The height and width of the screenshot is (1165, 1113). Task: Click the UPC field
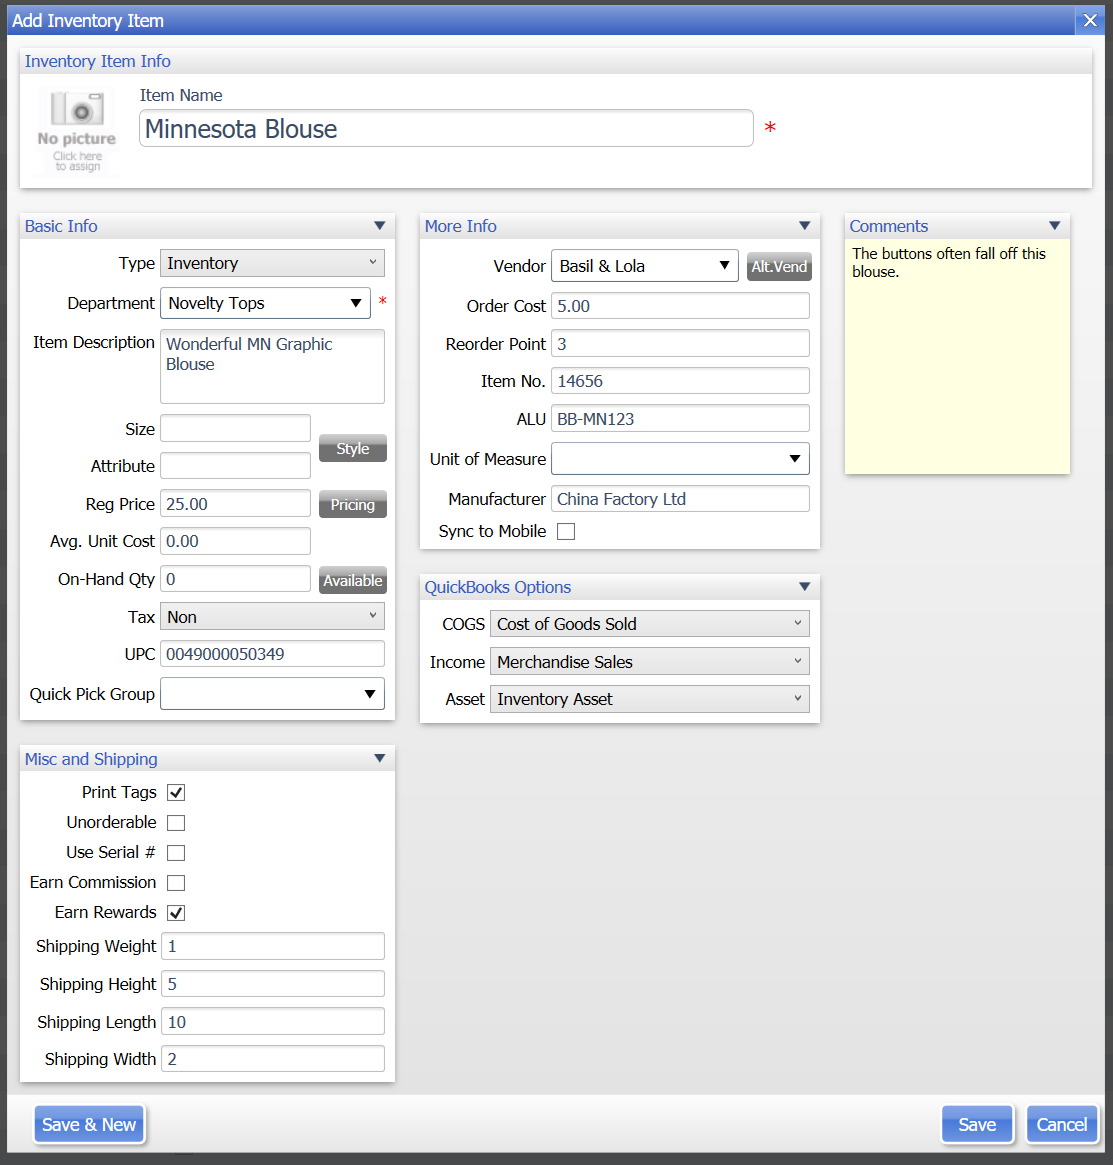(x=273, y=654)
